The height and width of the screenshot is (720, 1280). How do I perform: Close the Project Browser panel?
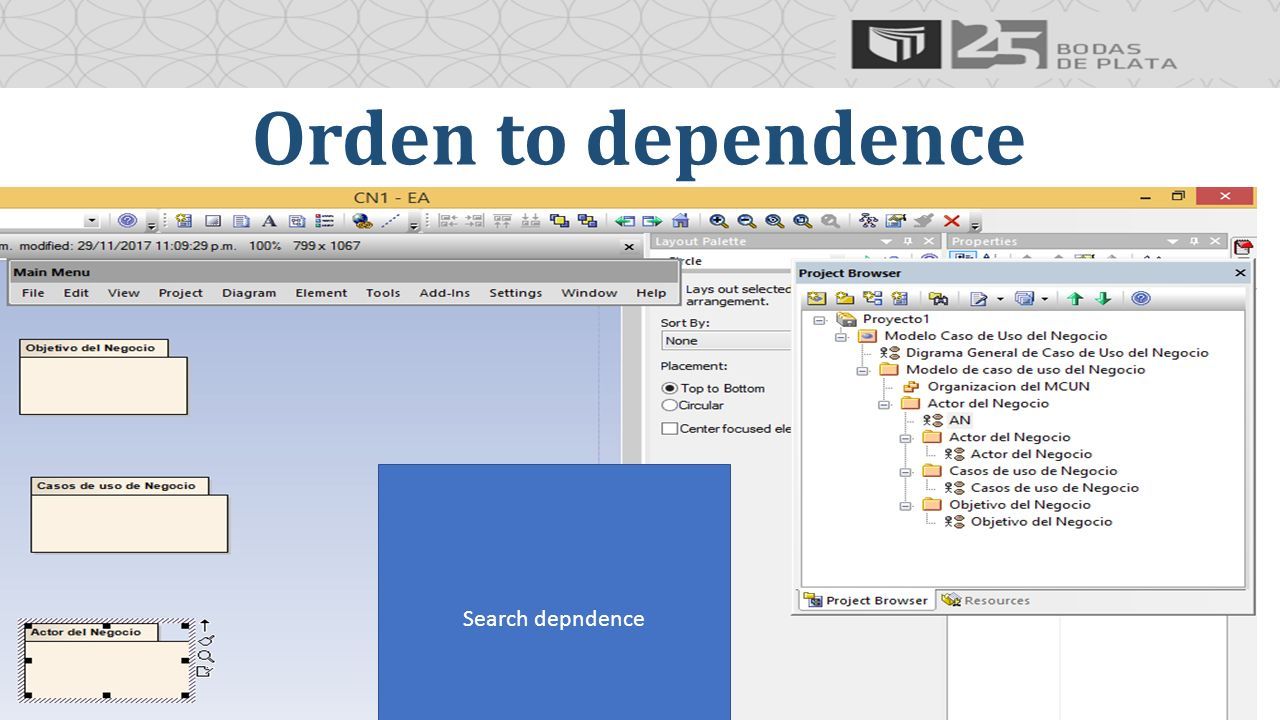(x=1240, y=273)
